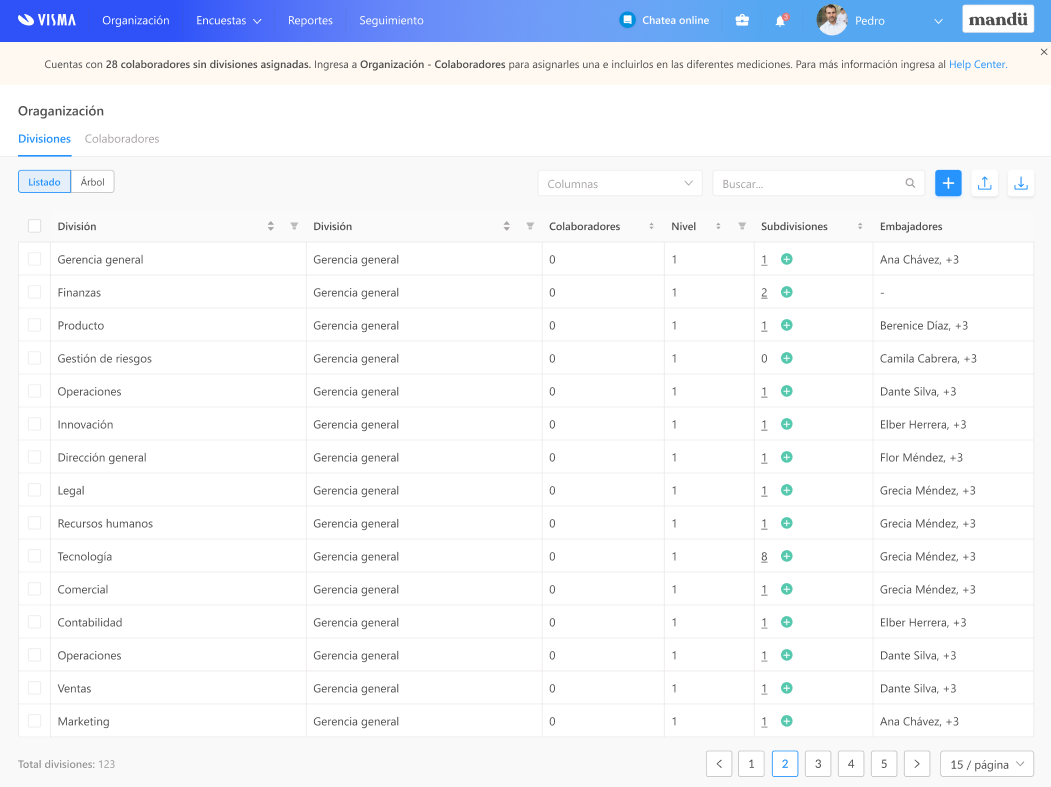The height and width of the screenshot is (787, 1051).
Task: Click the blue add division plus button
Action: (948, 183)
